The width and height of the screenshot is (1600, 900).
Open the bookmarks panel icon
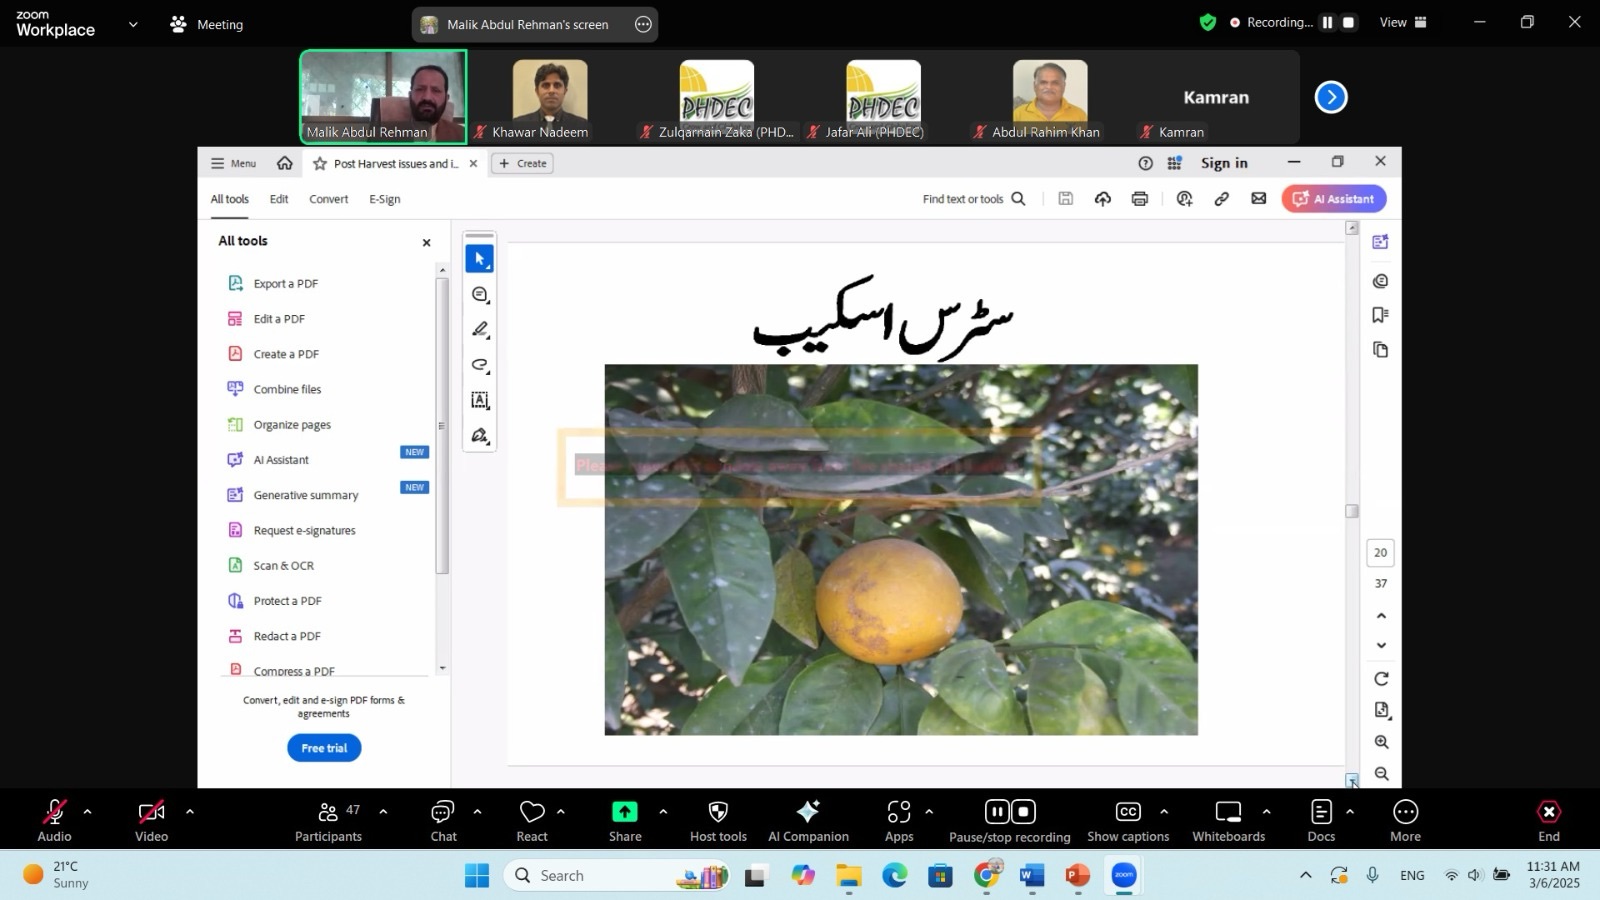[1381, 315]
